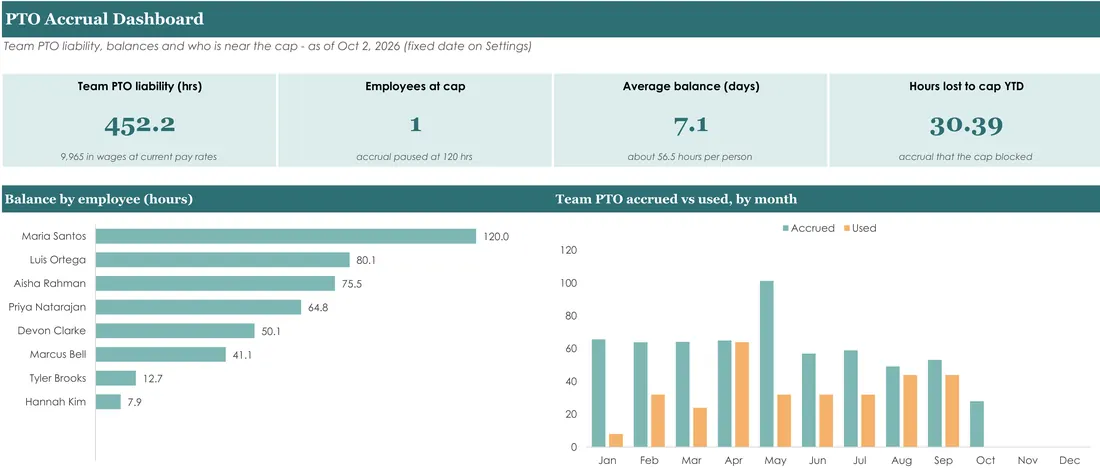This screenshot has width=1100, height=468.
Task: Click the Marcus Bell name label
Action: [x=58, y=354]
